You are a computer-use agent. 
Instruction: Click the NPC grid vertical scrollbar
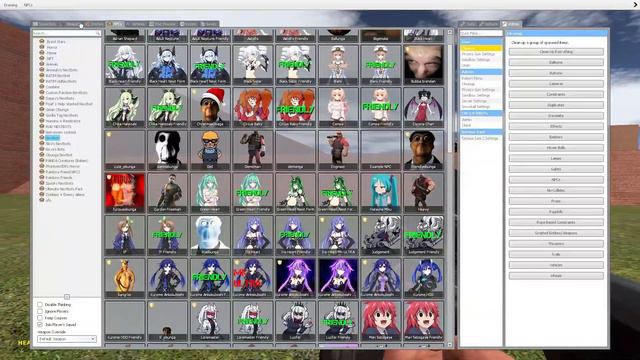click(450, 98)
